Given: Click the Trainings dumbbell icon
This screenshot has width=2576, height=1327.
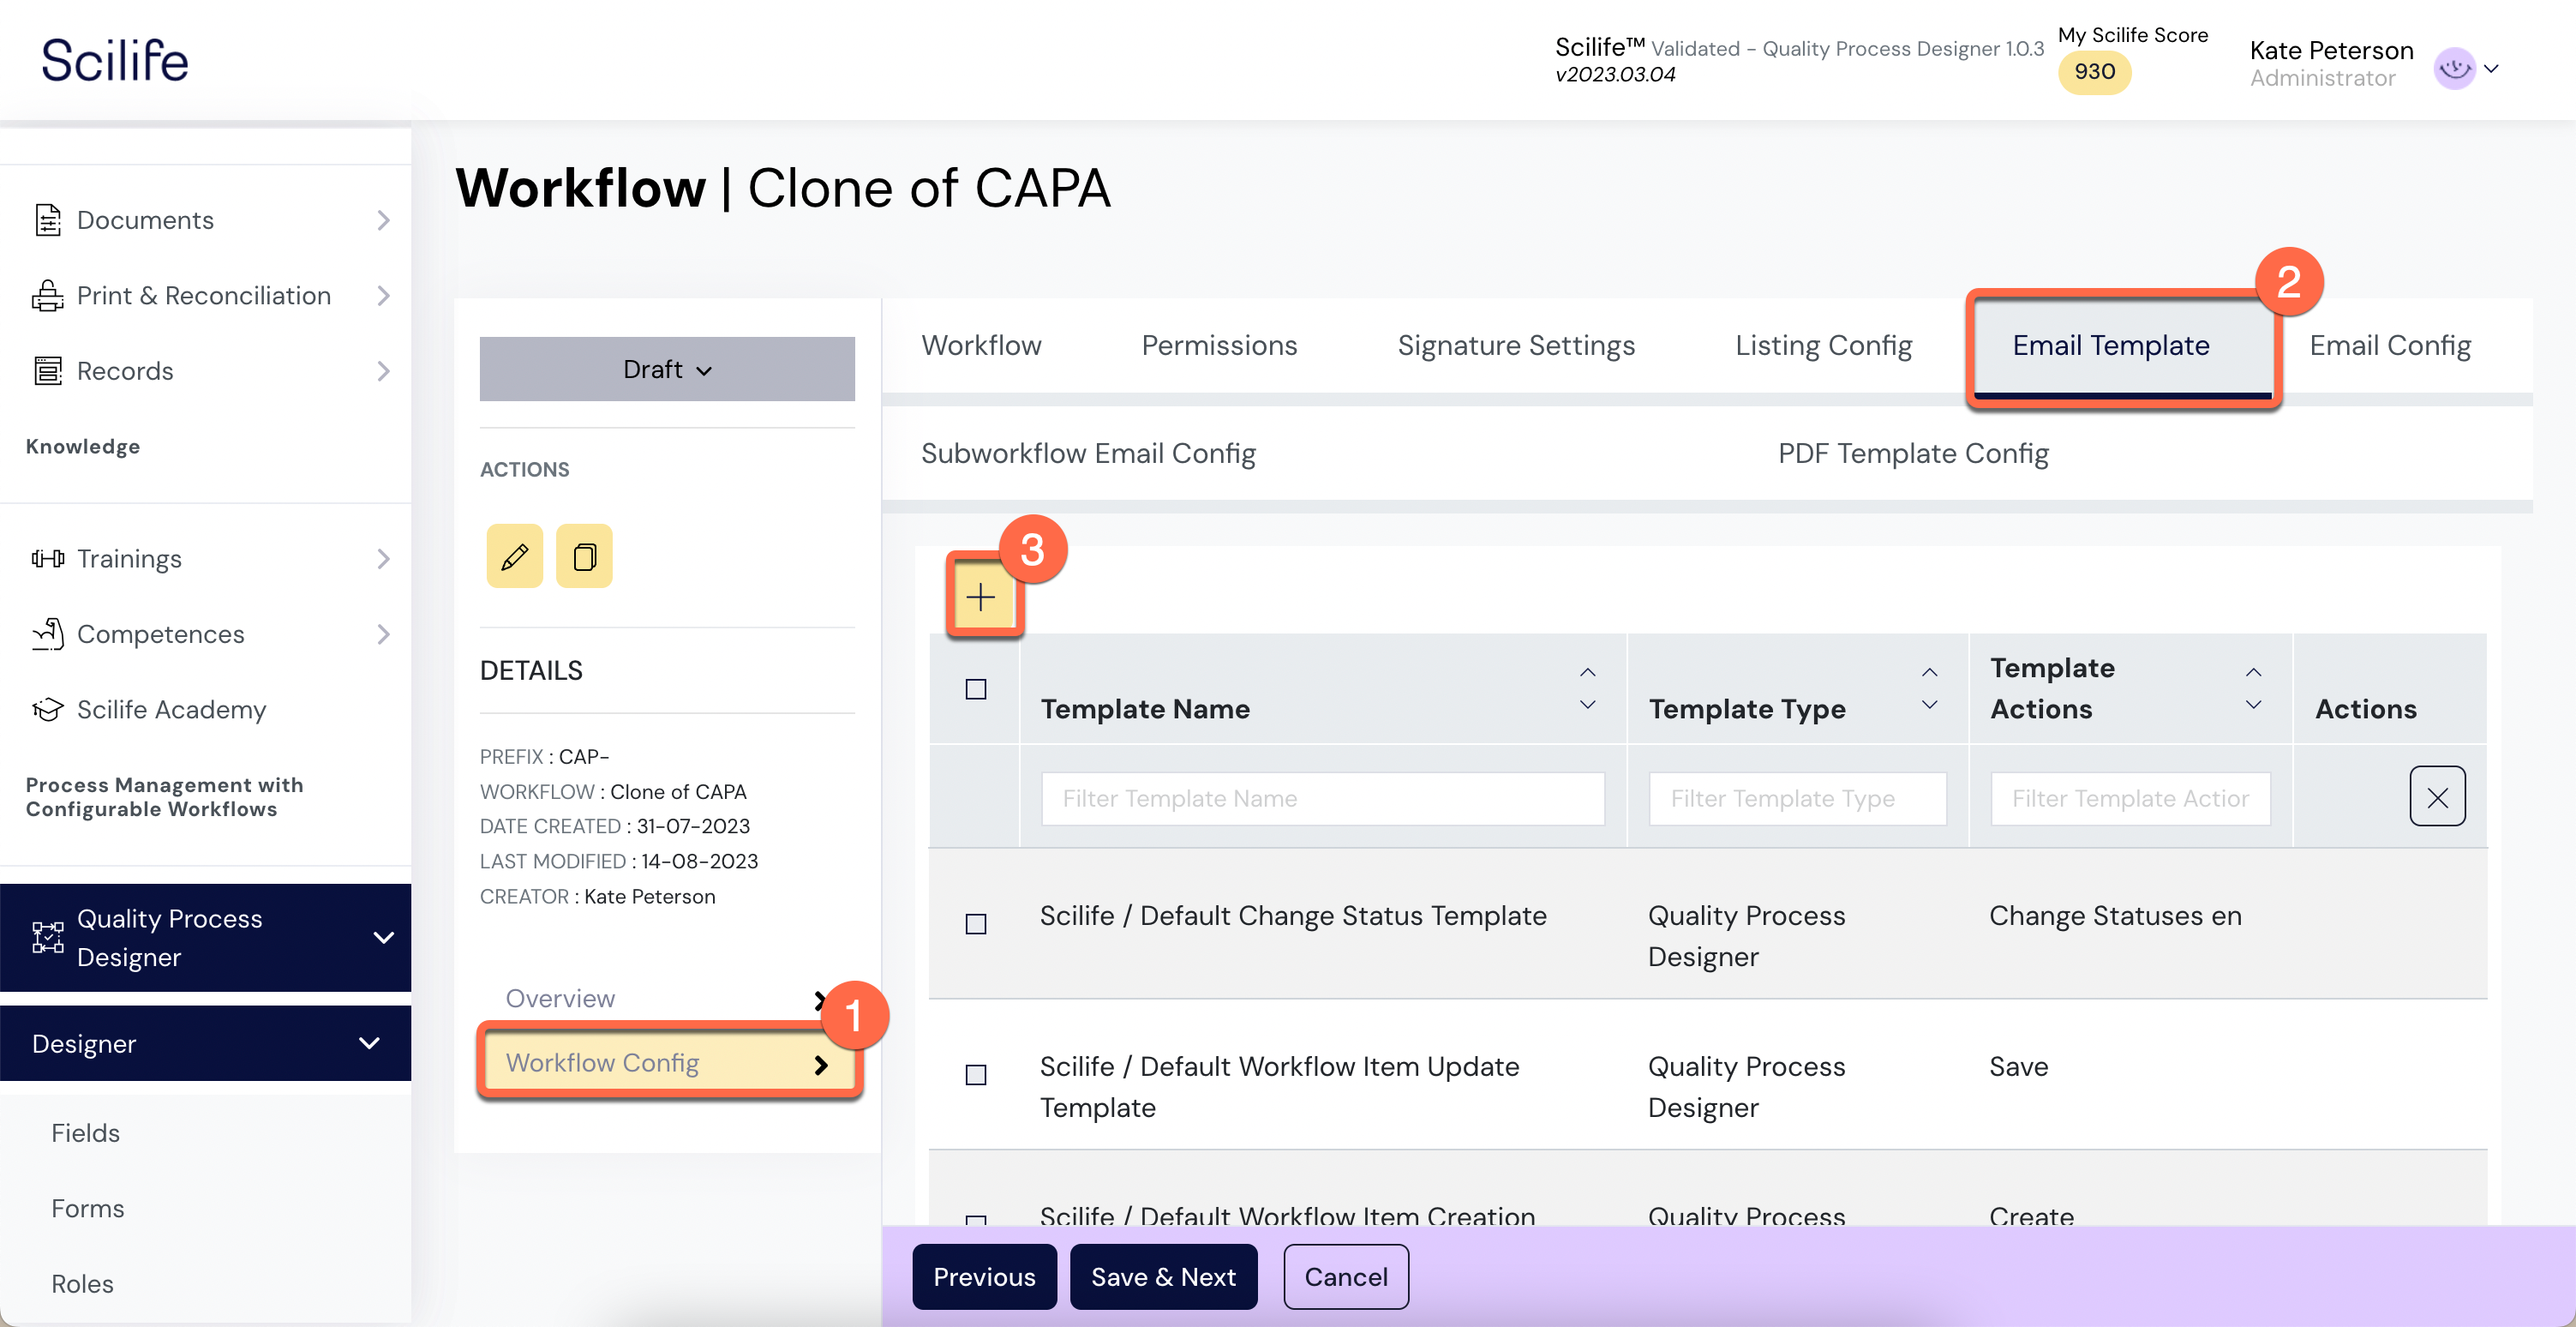Looking at the screenshot, I should click(x=47, y=559).
